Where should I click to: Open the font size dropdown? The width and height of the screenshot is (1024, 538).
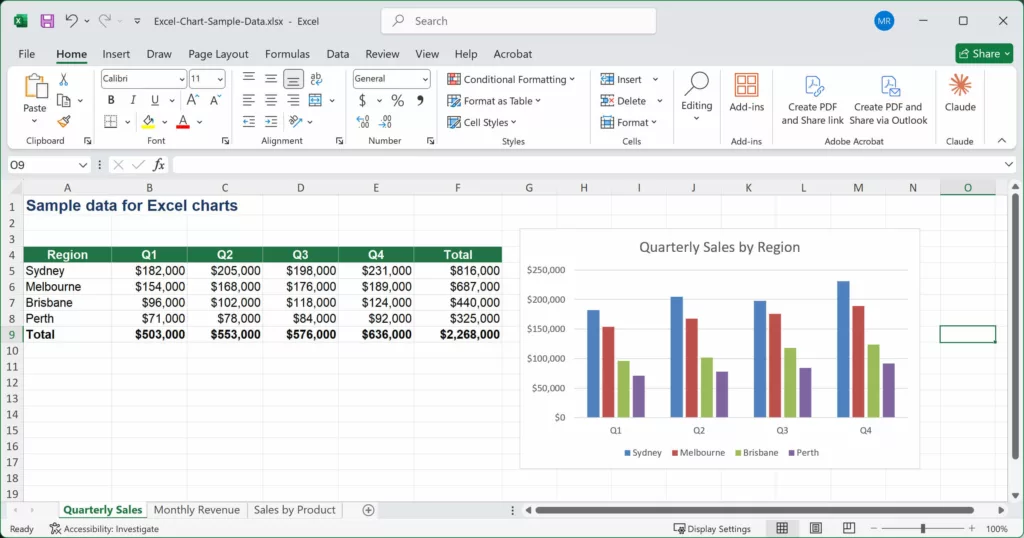coord(220,79)
